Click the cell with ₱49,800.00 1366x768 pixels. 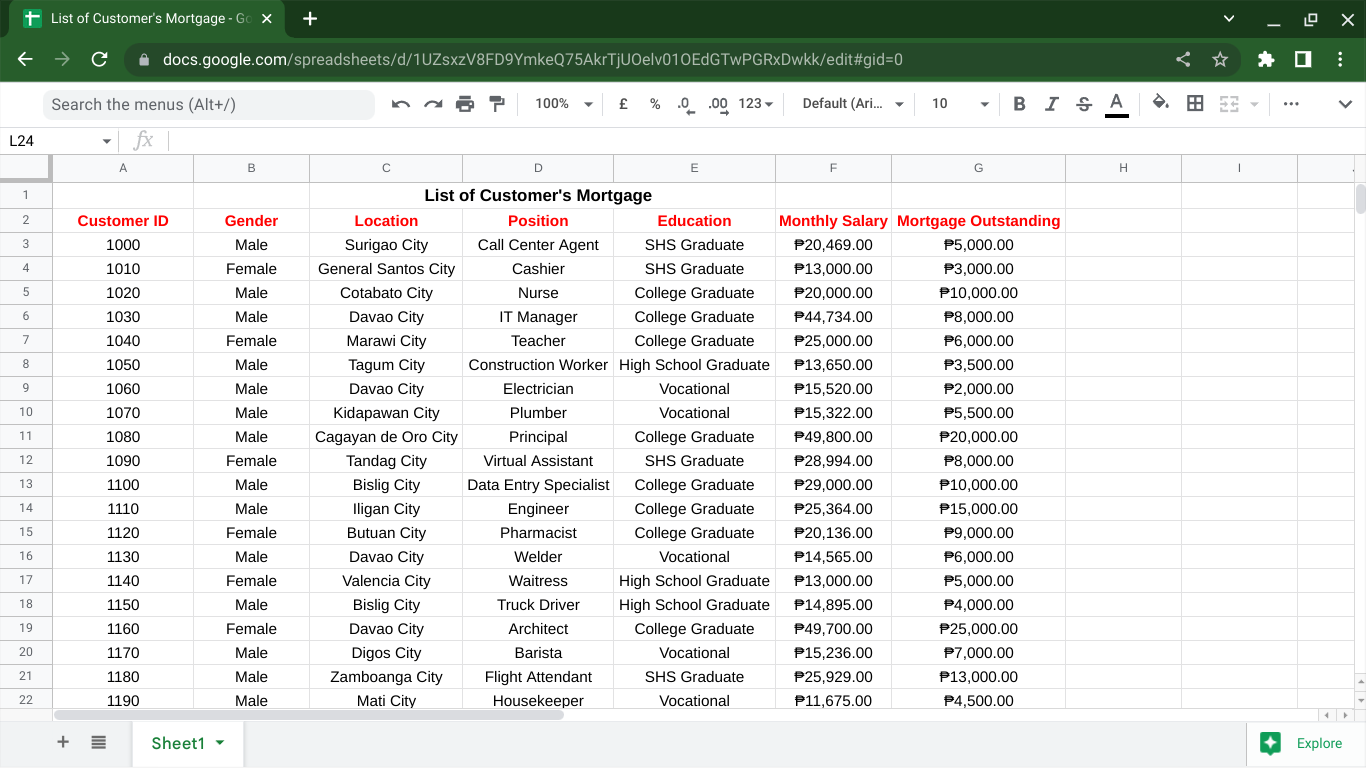[833, 437]
